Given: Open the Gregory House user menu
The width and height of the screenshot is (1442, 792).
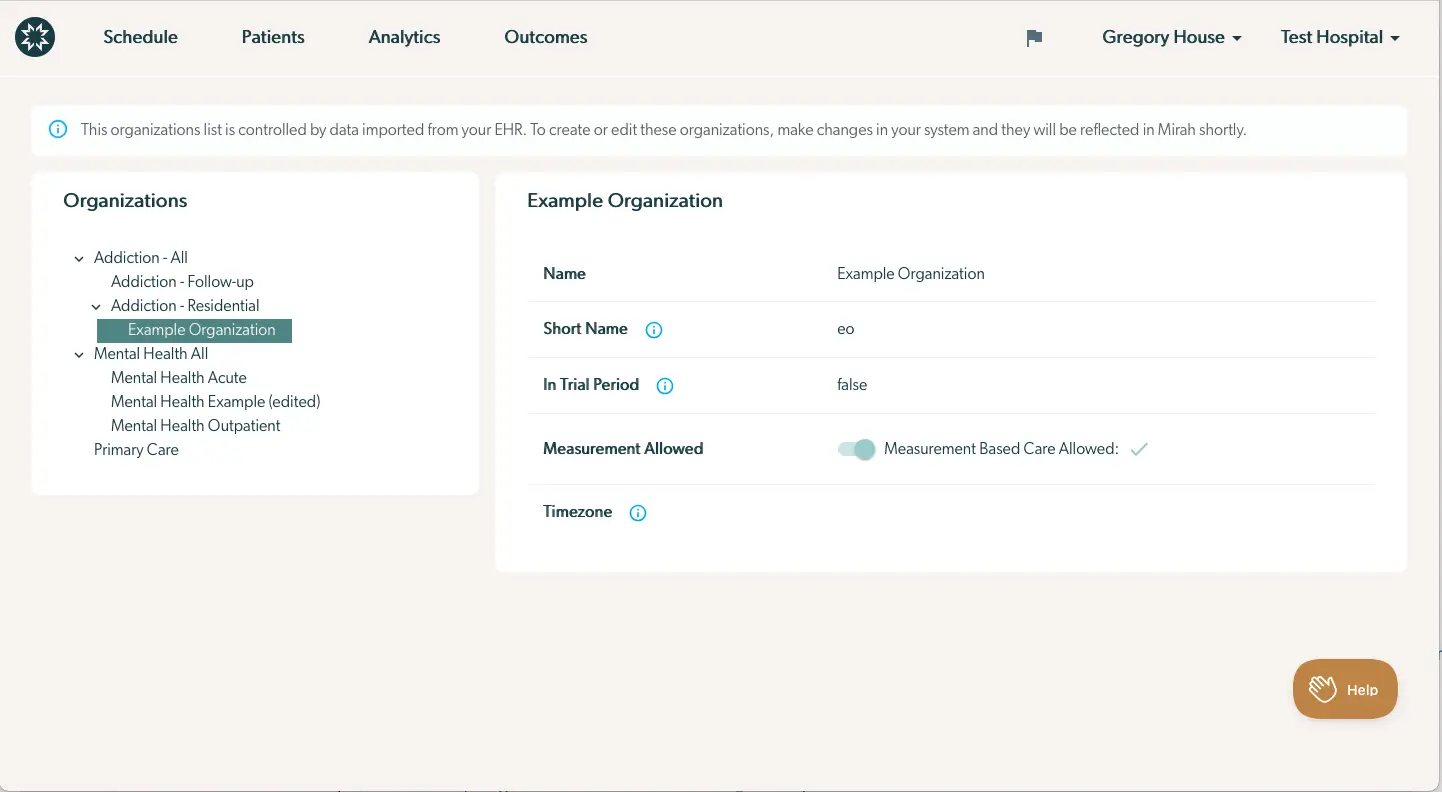Looking at the screenshot, I should [1171, 37].
